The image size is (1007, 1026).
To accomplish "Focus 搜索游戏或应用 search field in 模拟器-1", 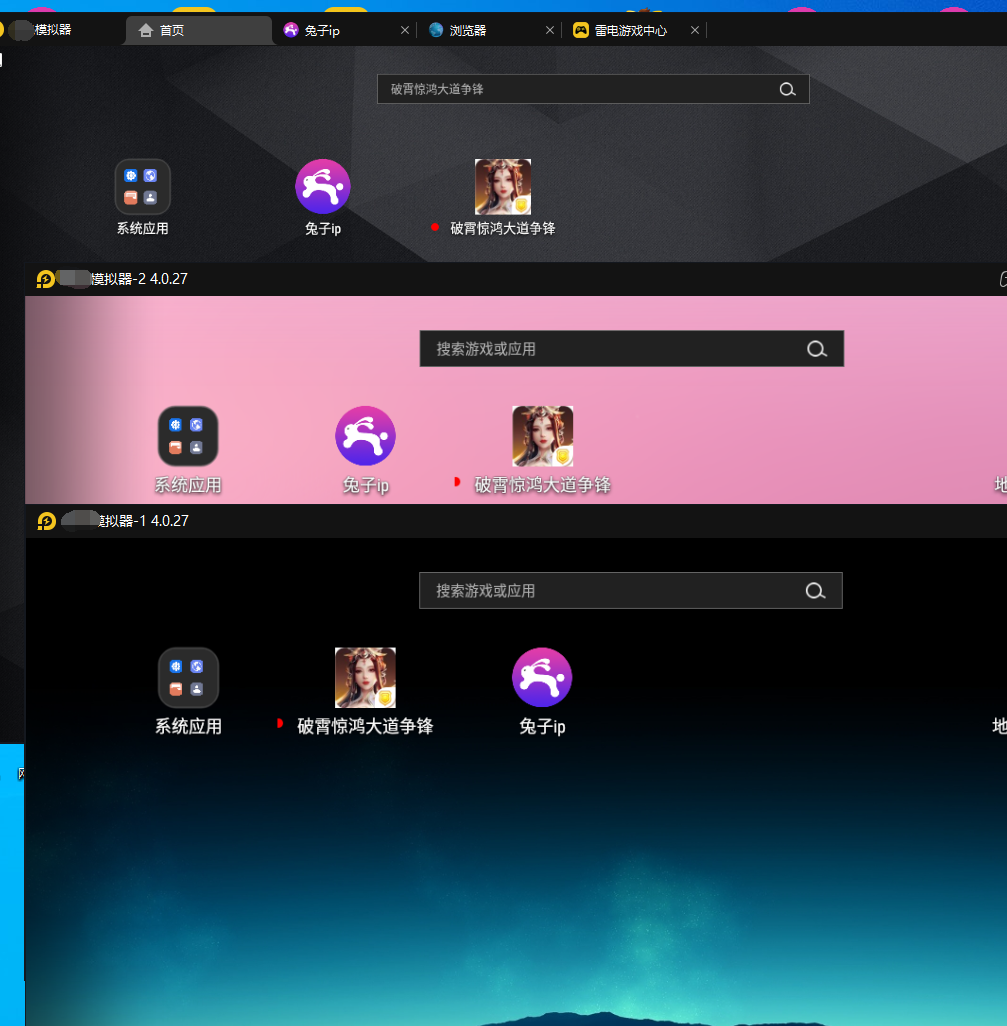I will coord(631,591).
